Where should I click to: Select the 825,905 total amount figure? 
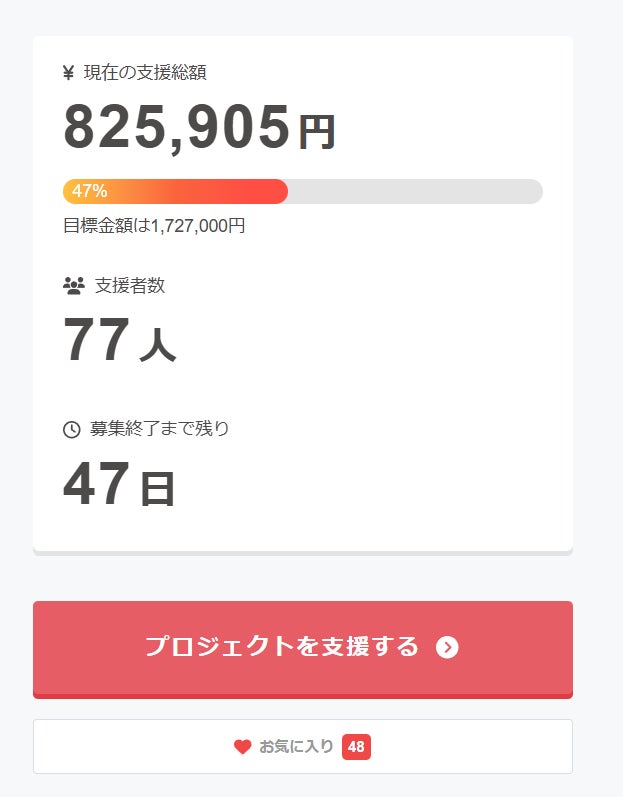click(x=176, y=127)
